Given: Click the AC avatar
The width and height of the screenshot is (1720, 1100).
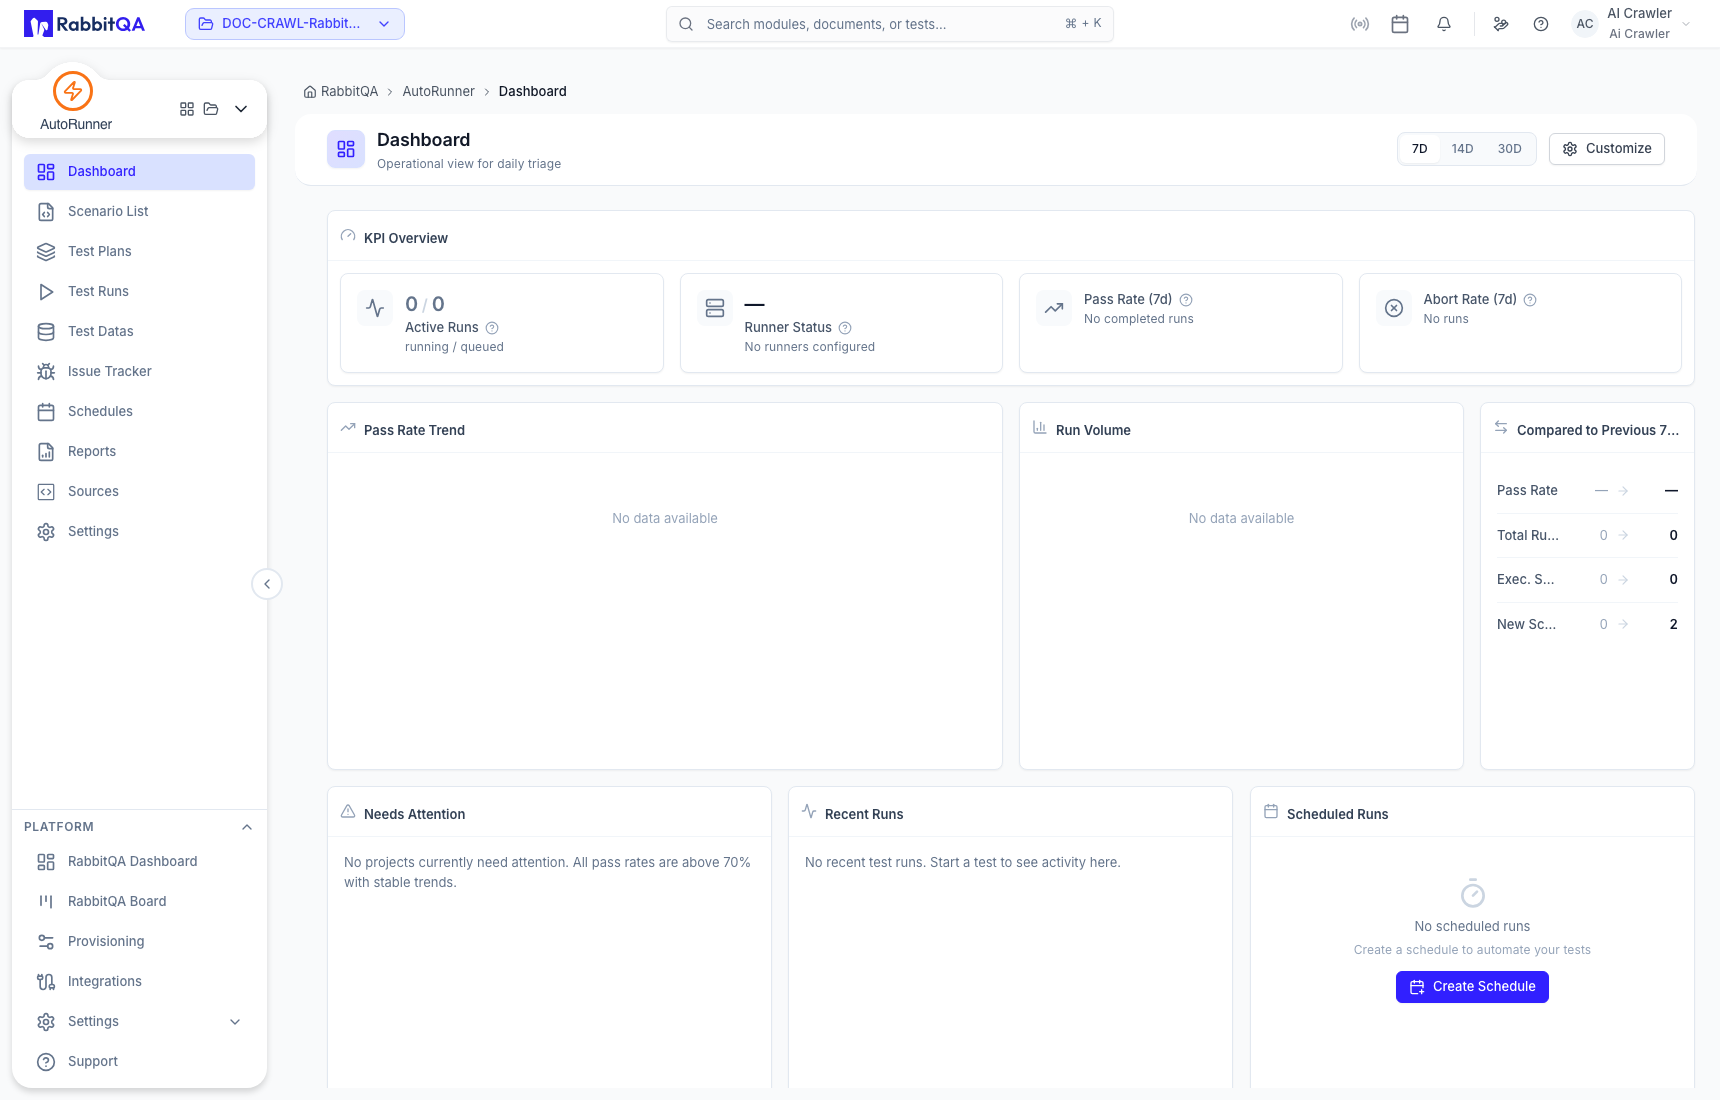Looking at the screenshot, I should coord(1585,24).
